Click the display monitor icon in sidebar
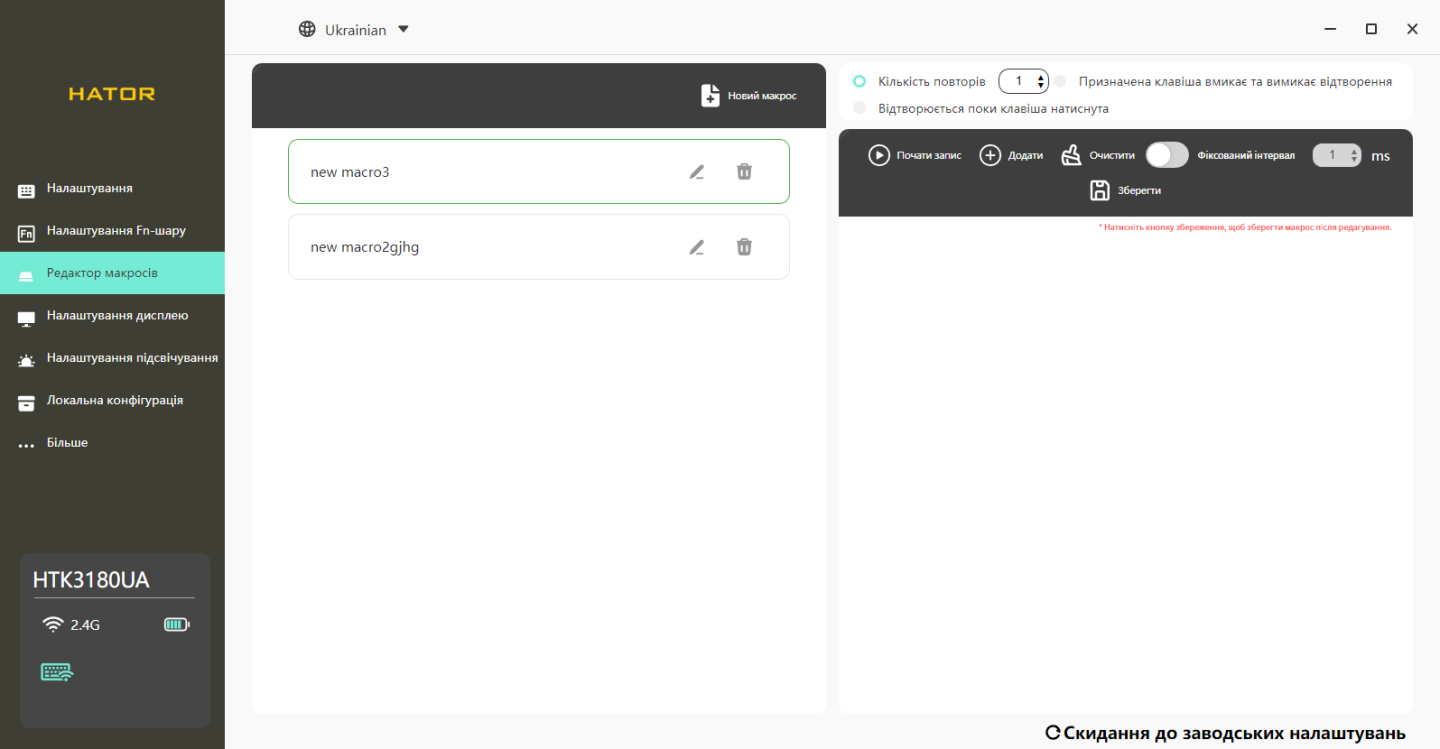The image size is (1440, 749). (26, 318)
